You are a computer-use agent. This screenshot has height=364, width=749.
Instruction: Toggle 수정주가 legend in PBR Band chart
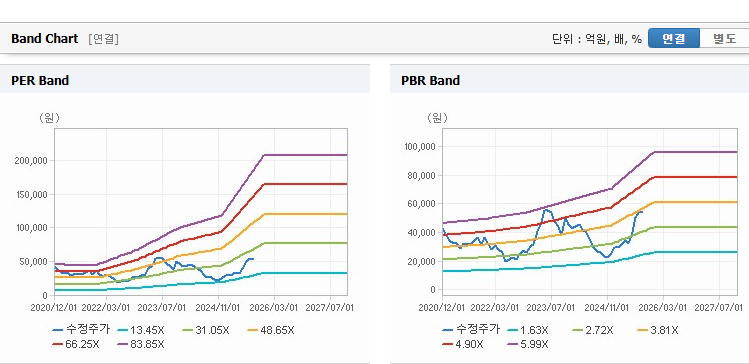471,330
